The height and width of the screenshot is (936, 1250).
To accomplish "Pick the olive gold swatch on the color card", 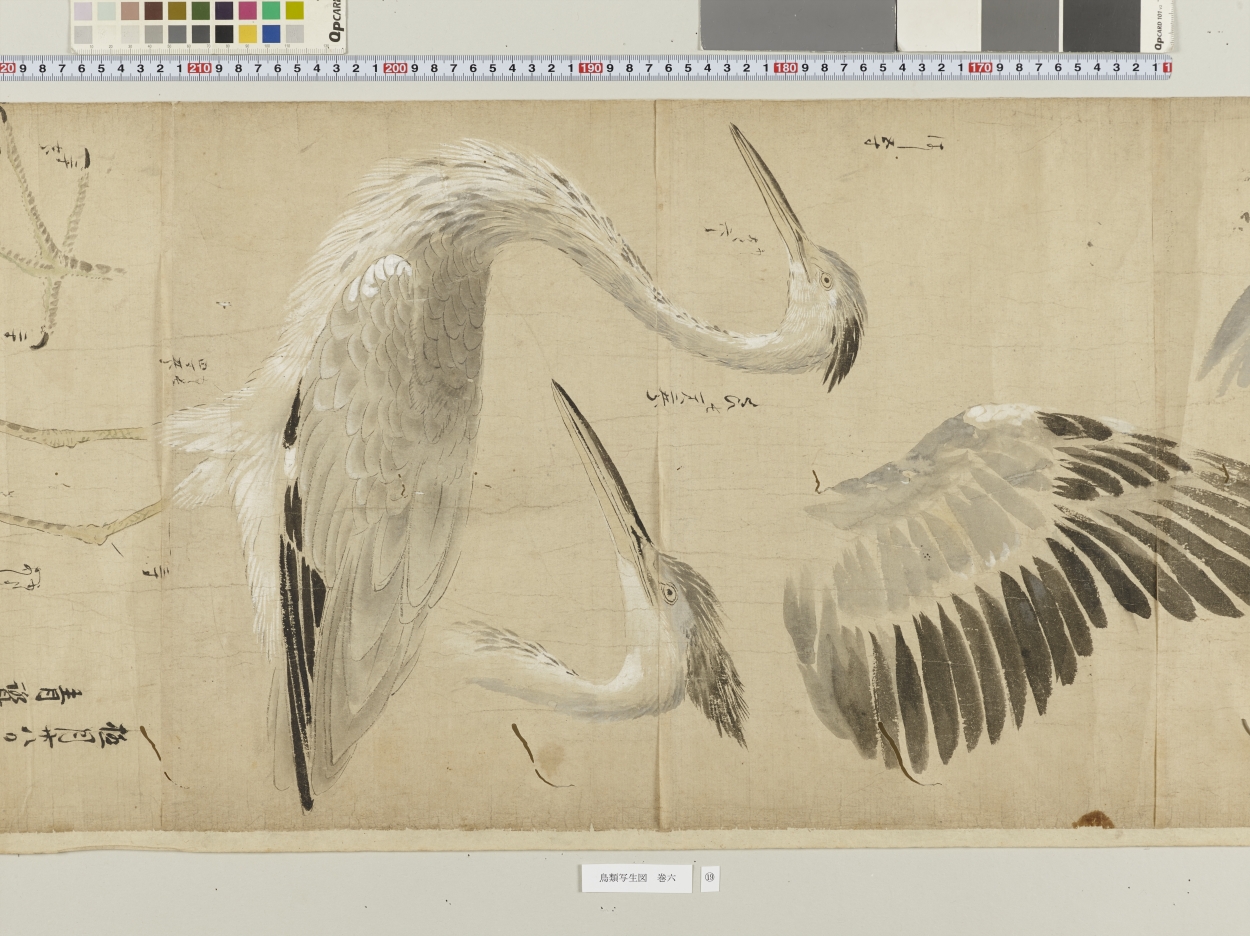I will pyautogui.click(x=177, y=11).
